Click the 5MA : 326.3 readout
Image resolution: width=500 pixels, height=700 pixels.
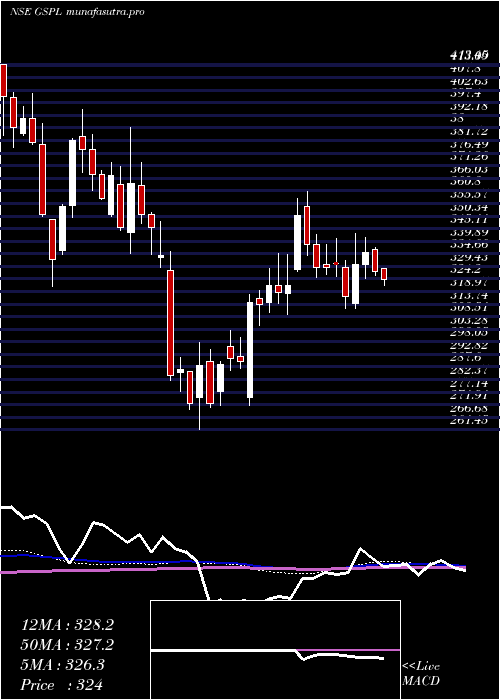coord(62,665)
